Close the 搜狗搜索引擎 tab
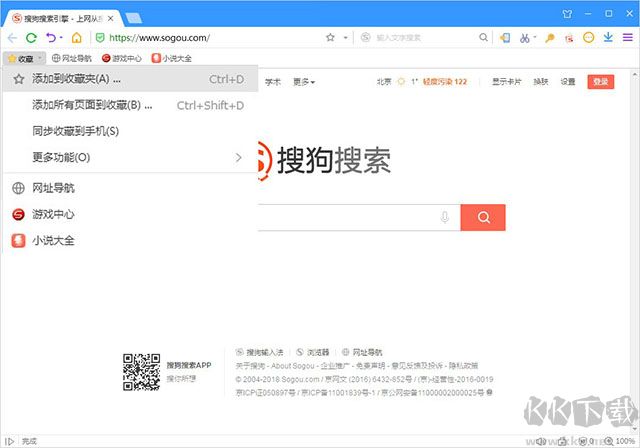The image size is (640, 448). coord(111,19)
